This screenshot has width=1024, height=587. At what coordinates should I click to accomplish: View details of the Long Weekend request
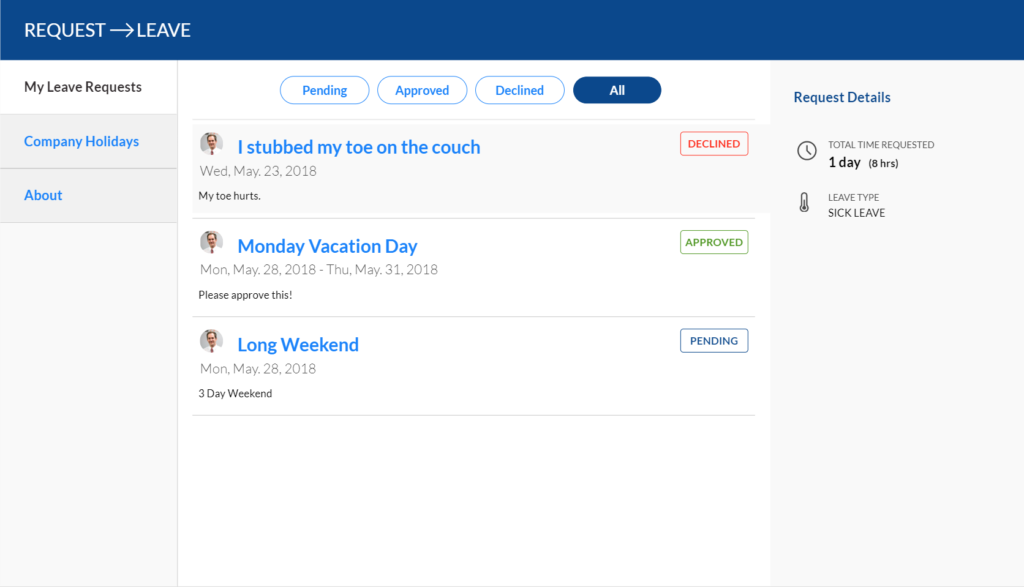[297, 344]
